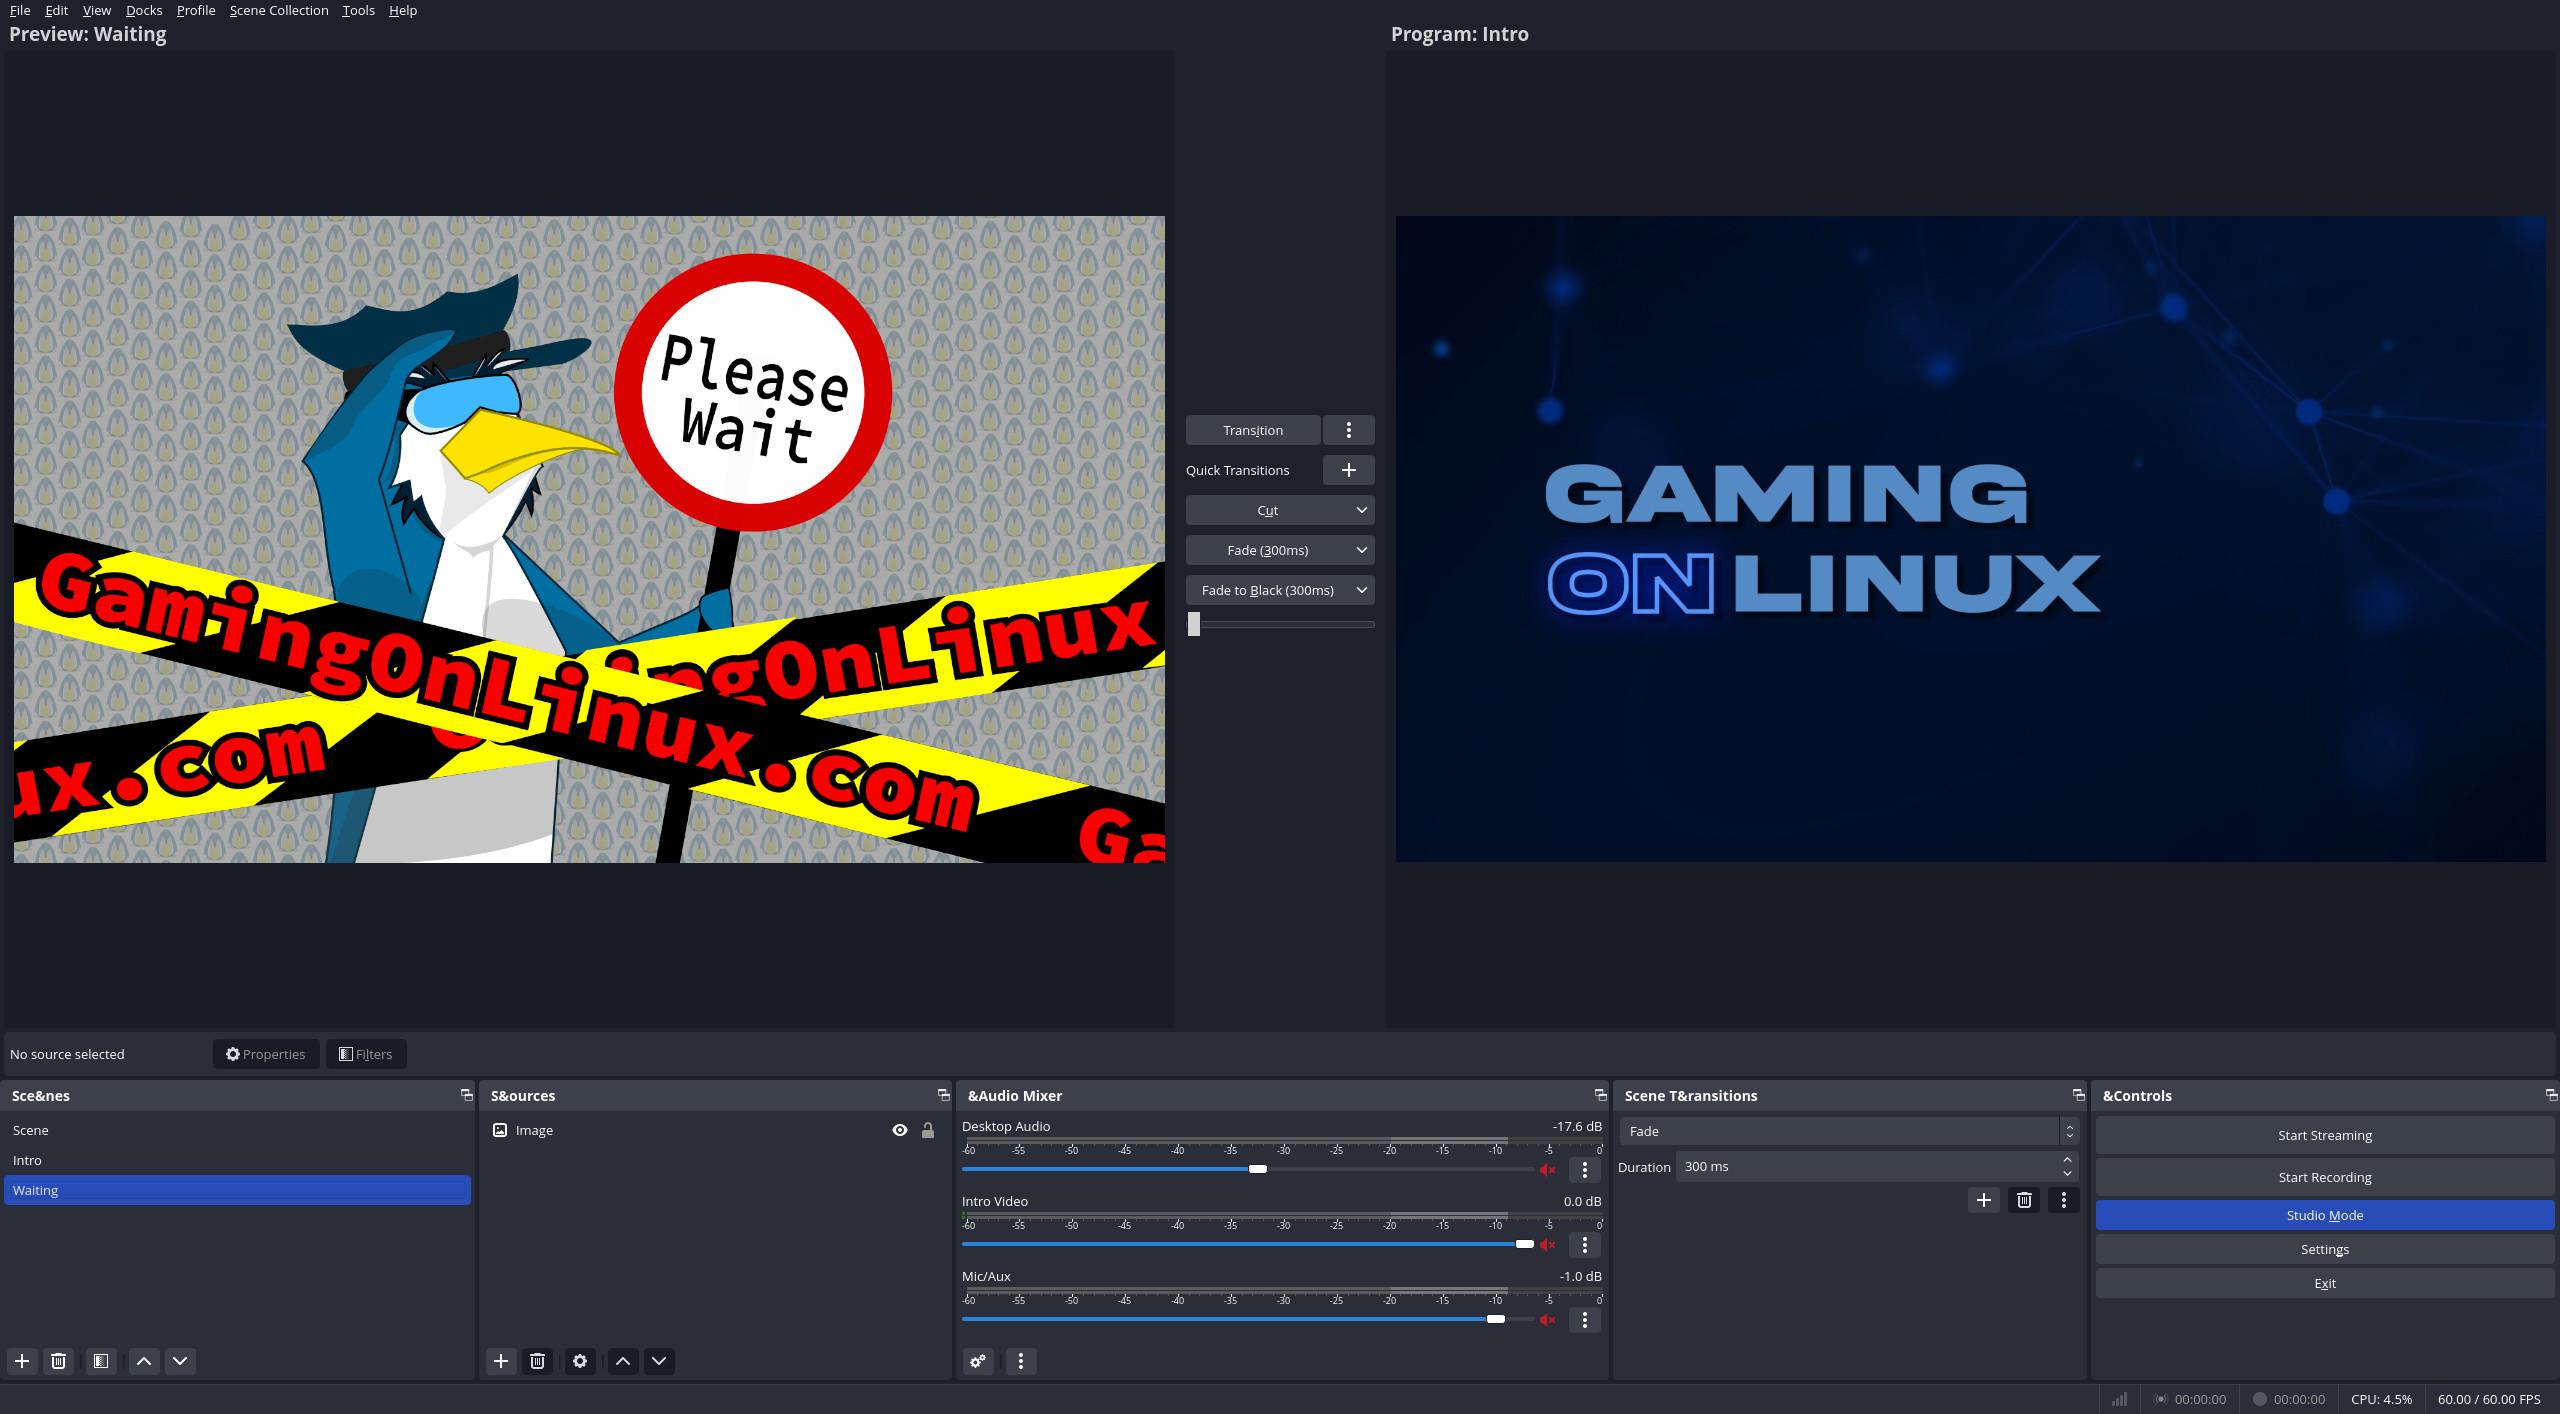Add quick transition plus button
2560x1414 pixels.
pyautogui.click(x=1348, y=470)
